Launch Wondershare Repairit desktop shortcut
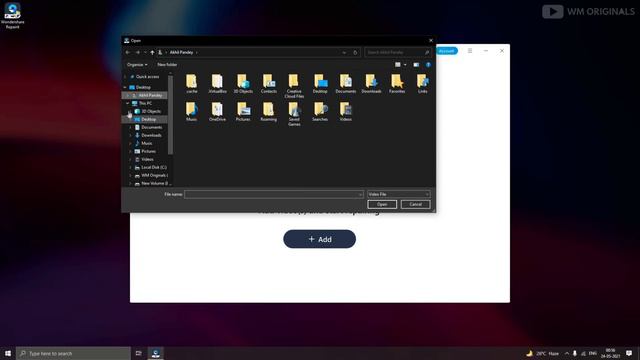The height and width of the screenshot is (360, 640). point(12,16)
